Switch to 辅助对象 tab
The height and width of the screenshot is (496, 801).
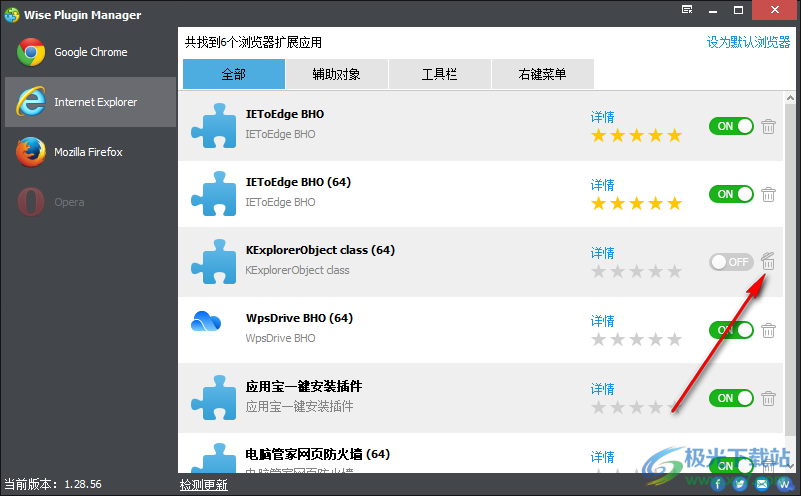pos(337,74)
